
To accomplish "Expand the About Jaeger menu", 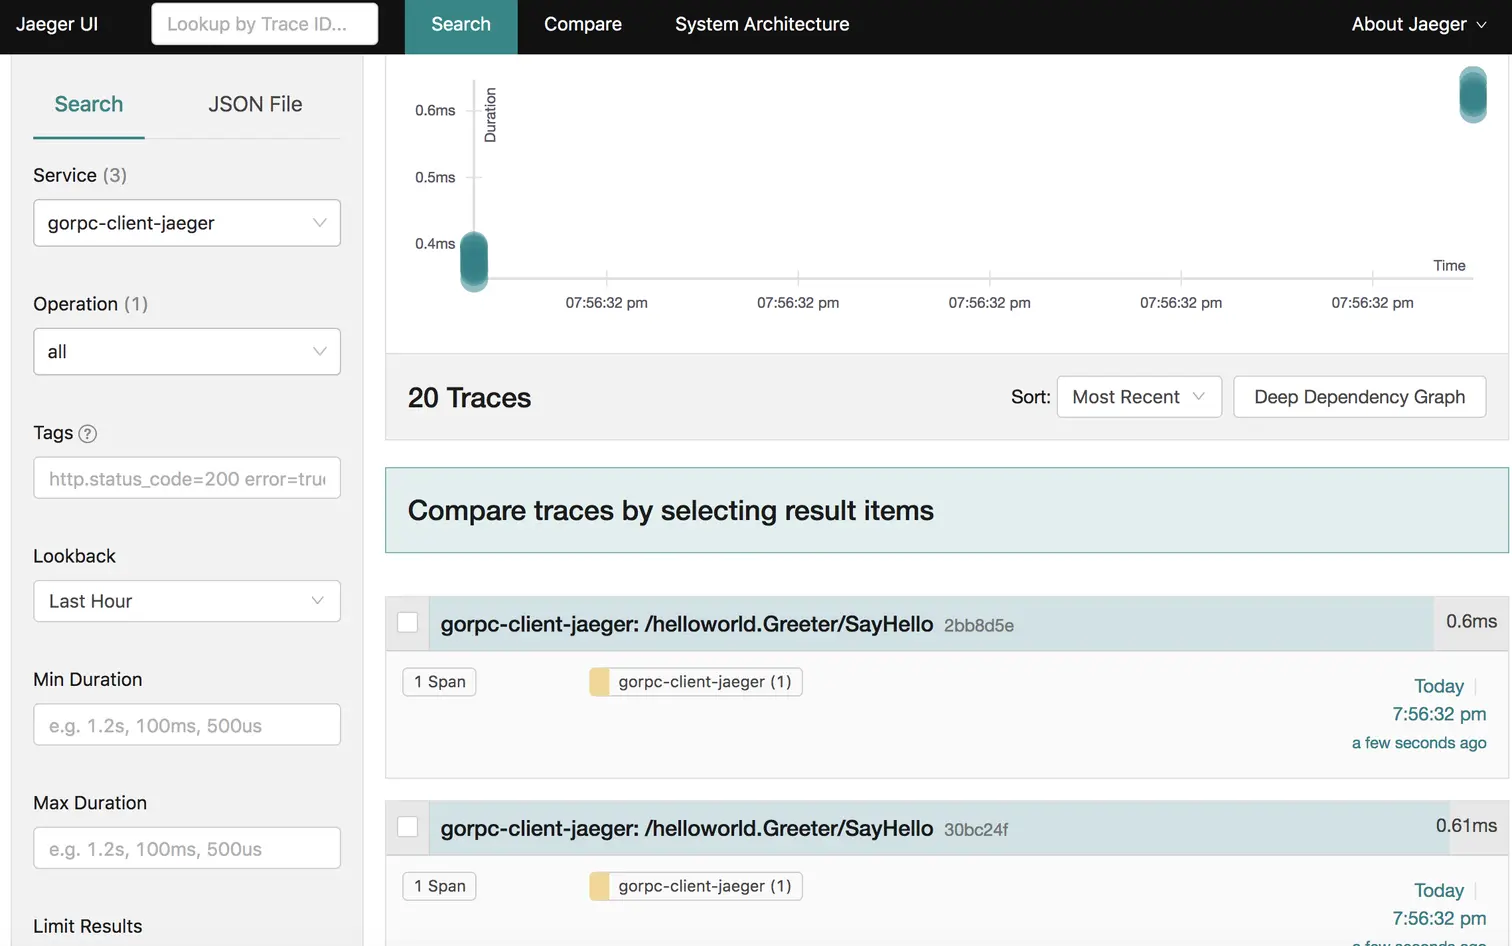I will click(1419, 25).
